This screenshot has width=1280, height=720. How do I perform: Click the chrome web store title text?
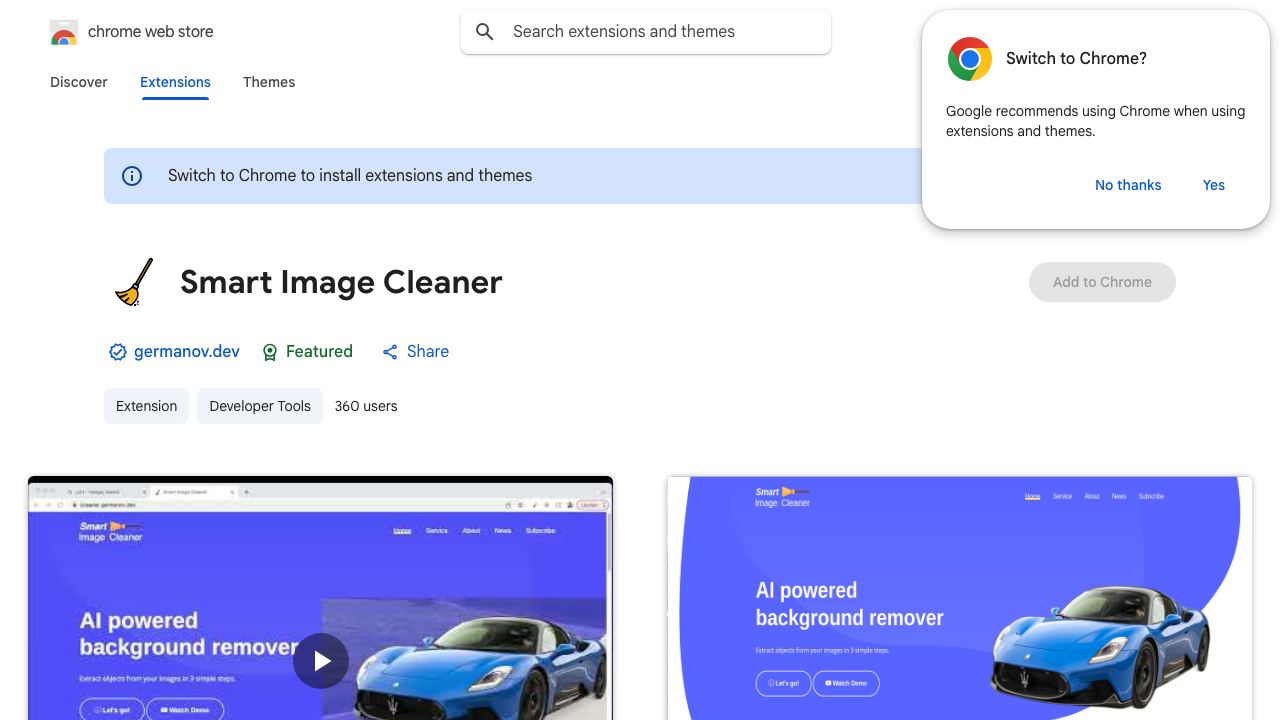point(151,32)
